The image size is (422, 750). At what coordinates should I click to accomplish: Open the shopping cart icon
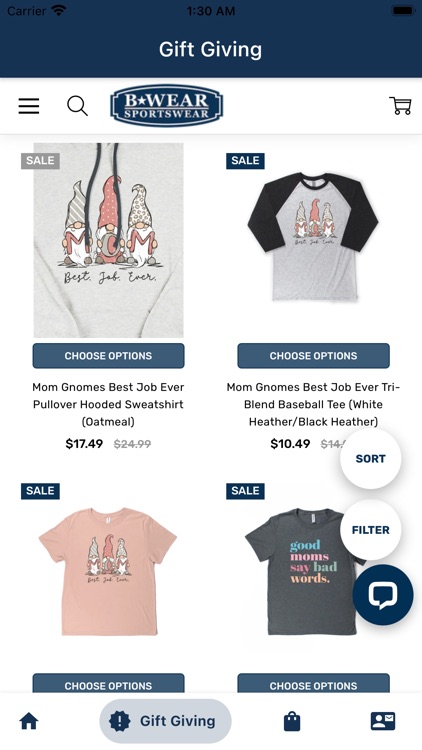(400, 106)
